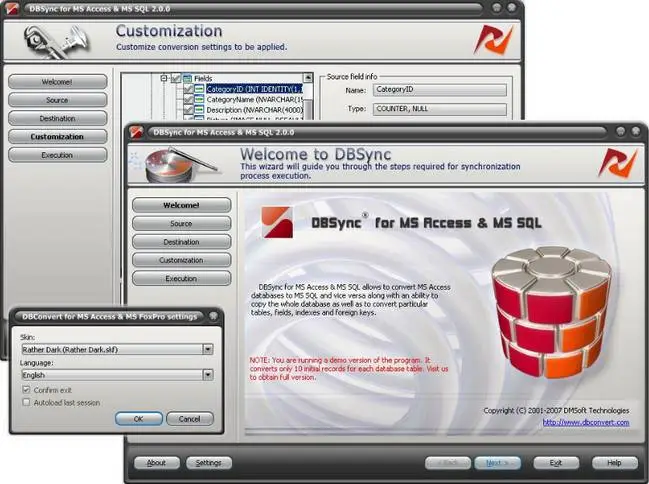The width and height of the screenshot is (649, 484).
Task: Click the Source step in the Customization window
Action: [58, 100]
